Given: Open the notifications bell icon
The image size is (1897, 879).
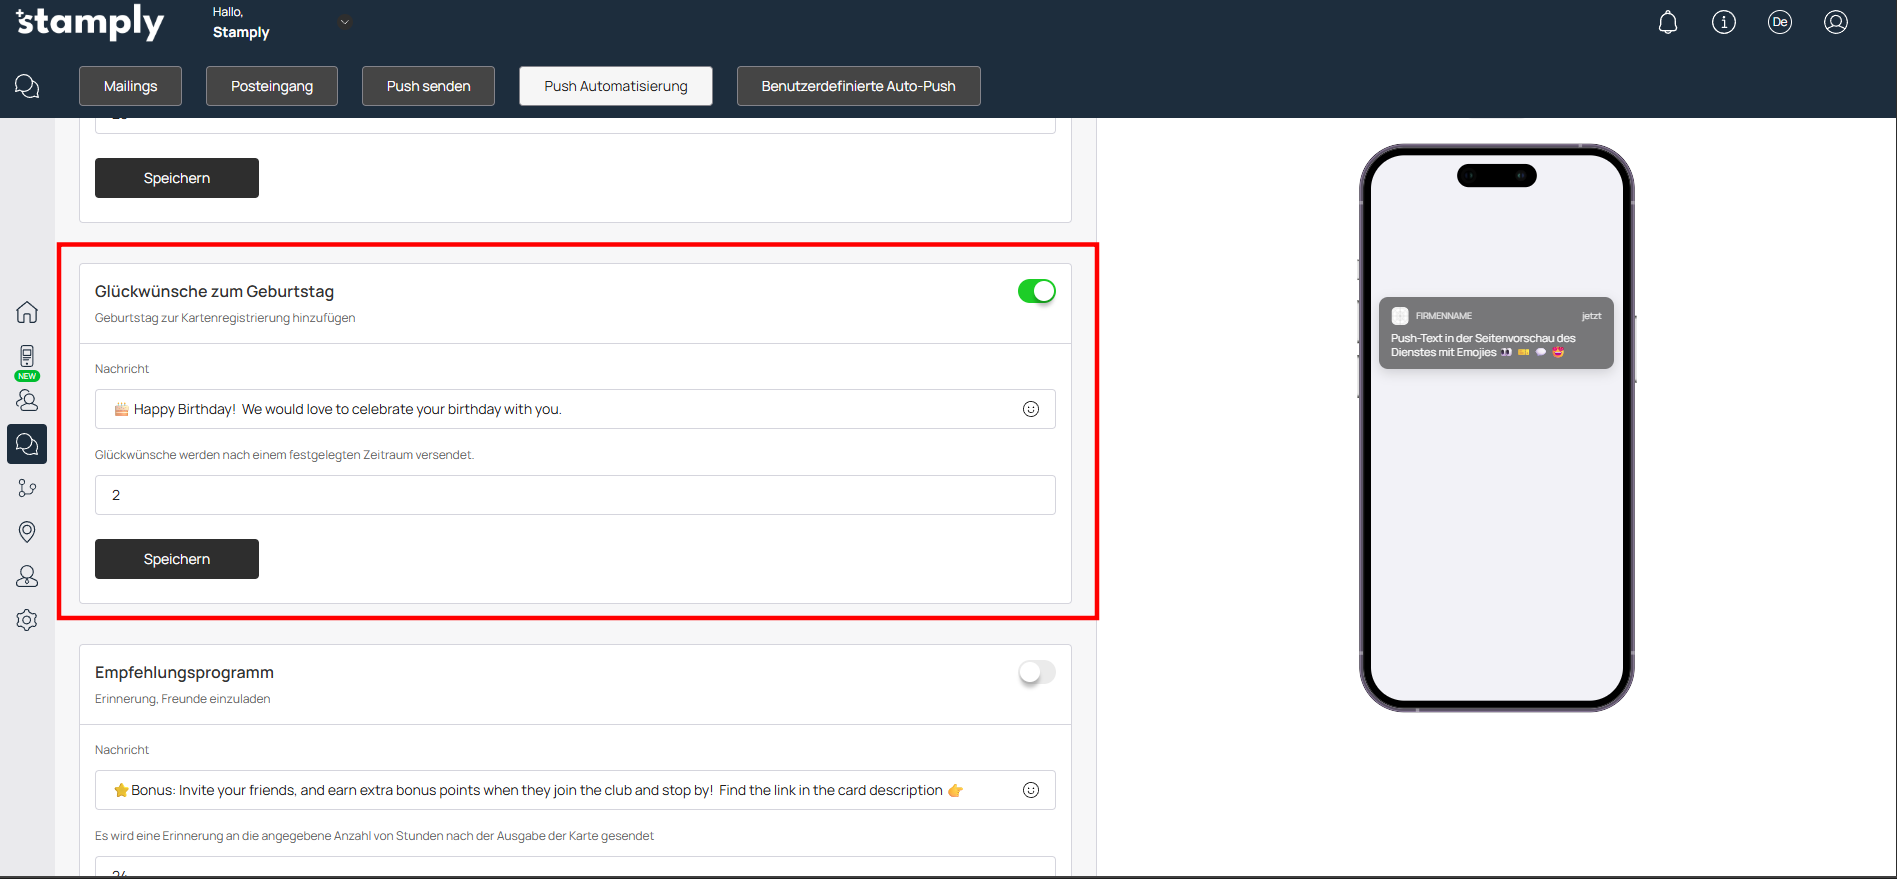Looking at the screenshot, I should (x=1667, y=22).
